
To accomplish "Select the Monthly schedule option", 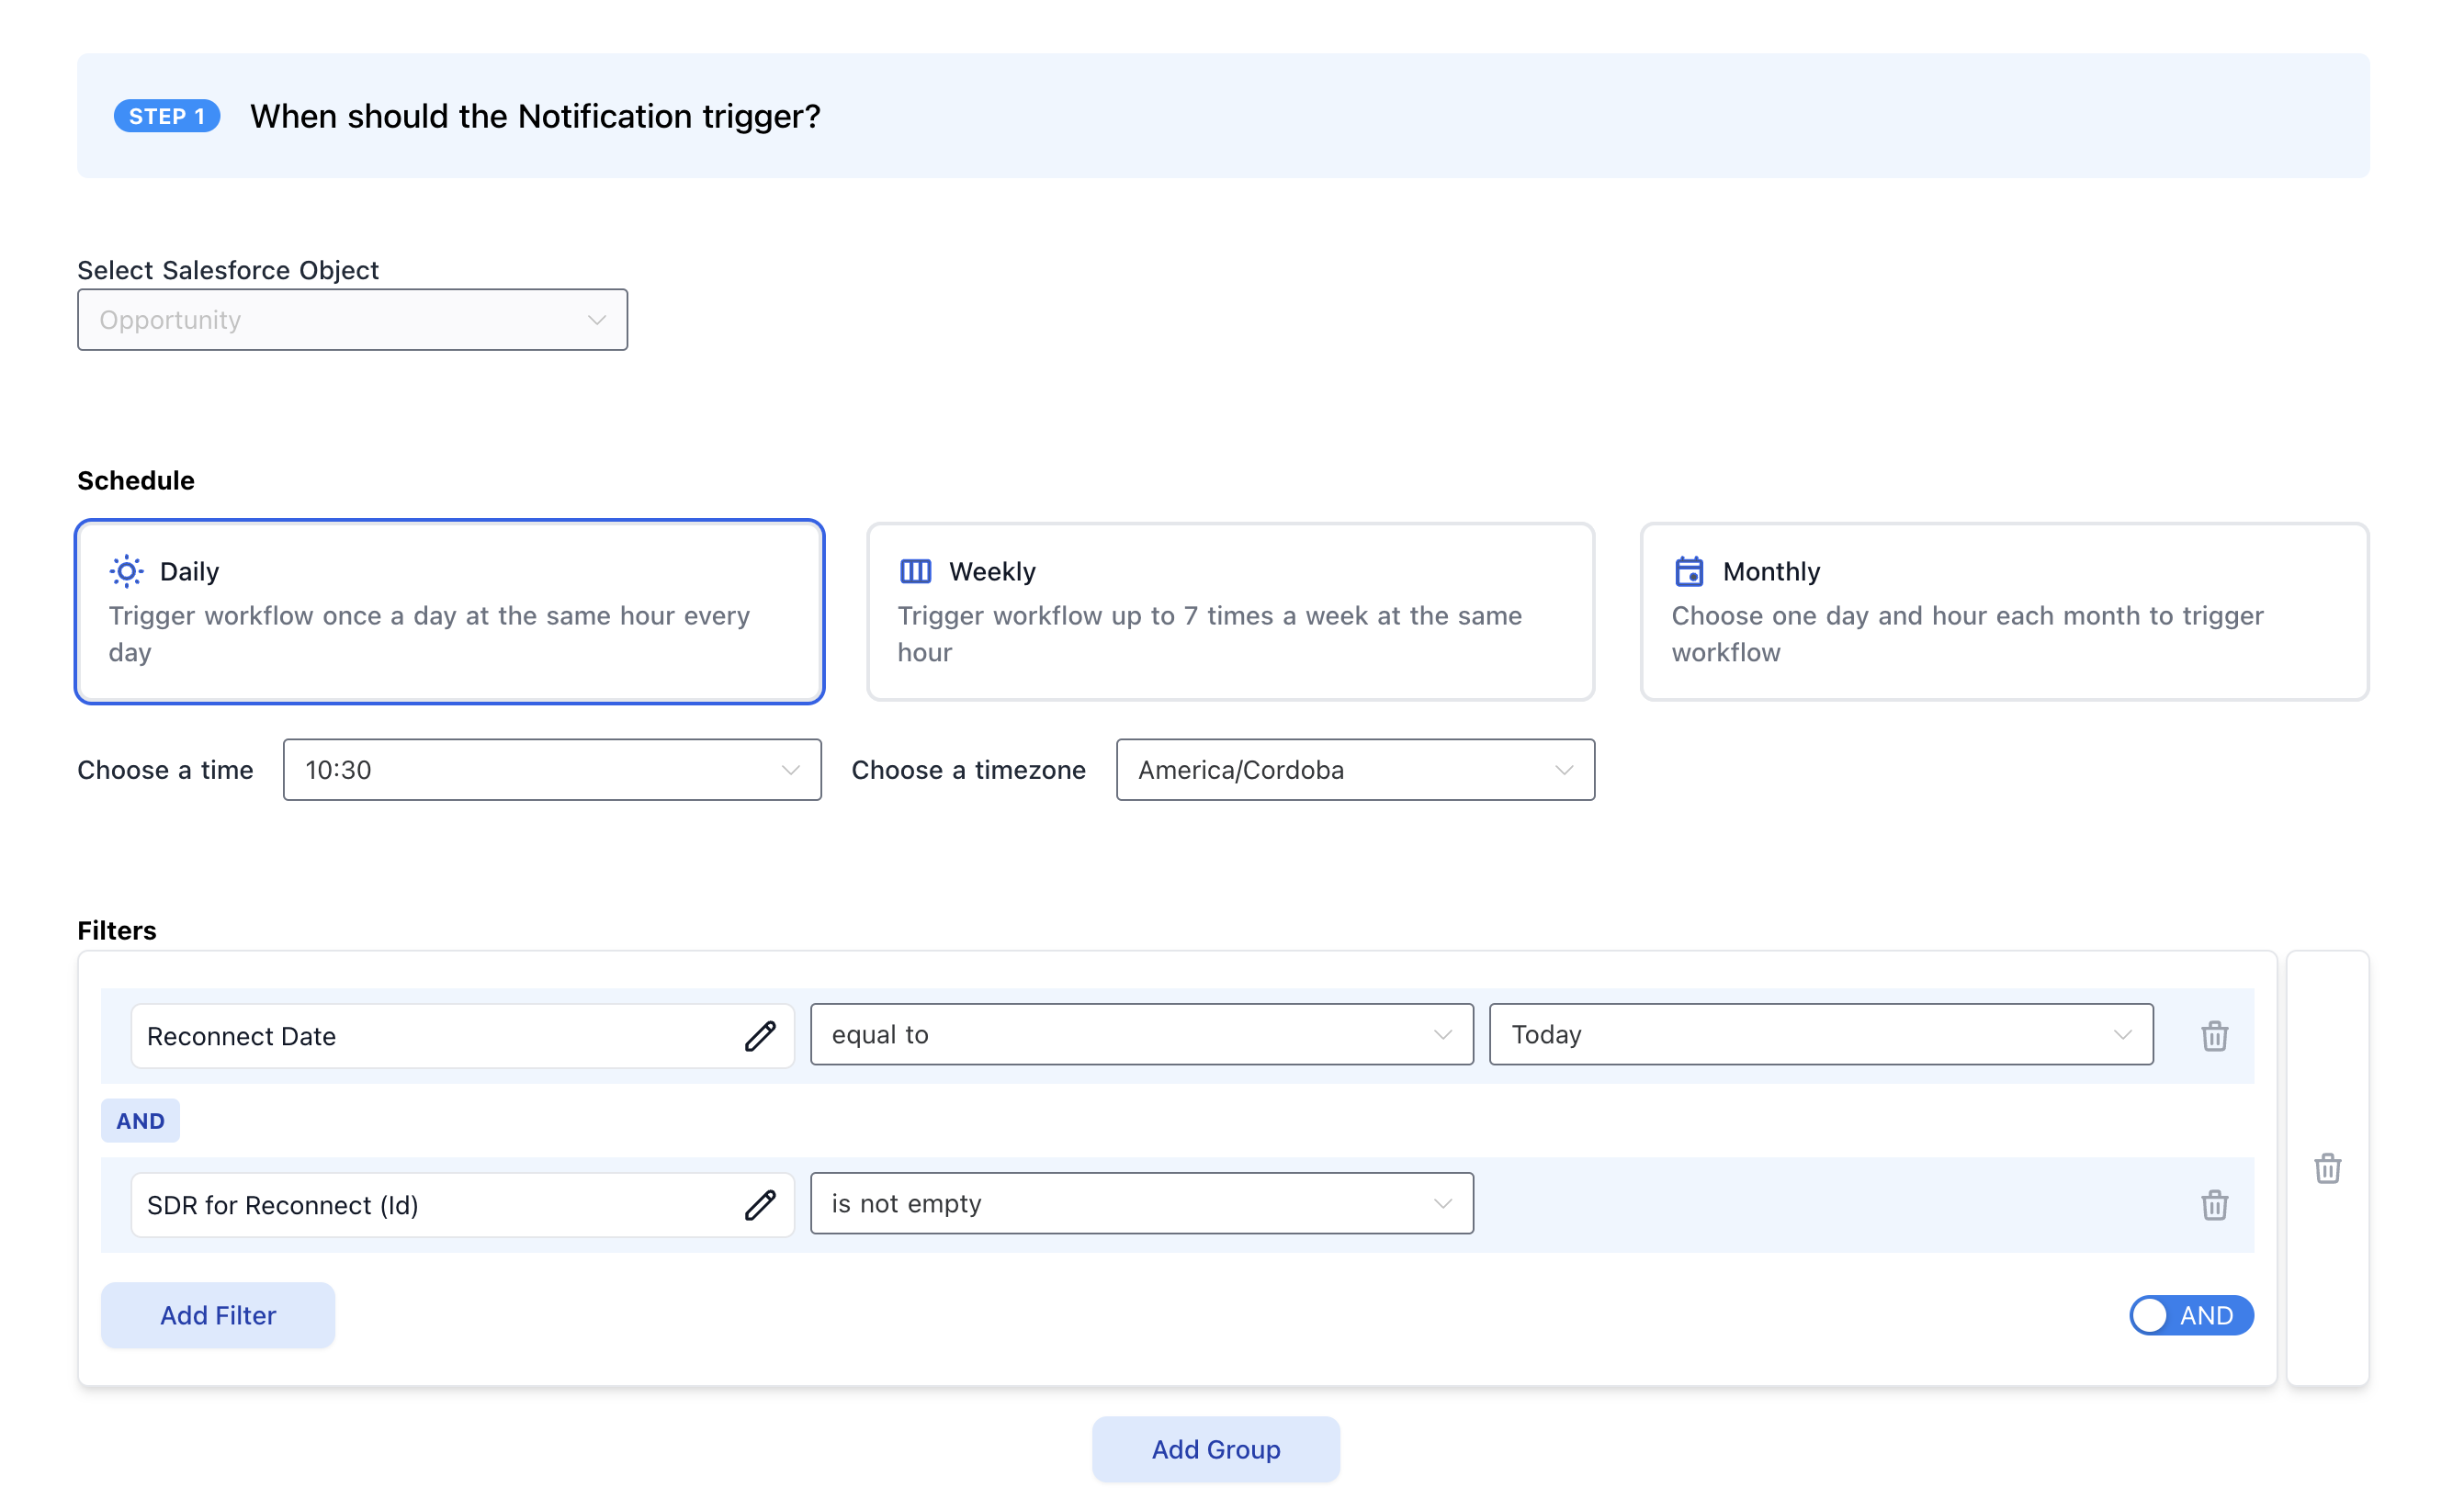I will pyautogui.click(x=2004, y=612).
